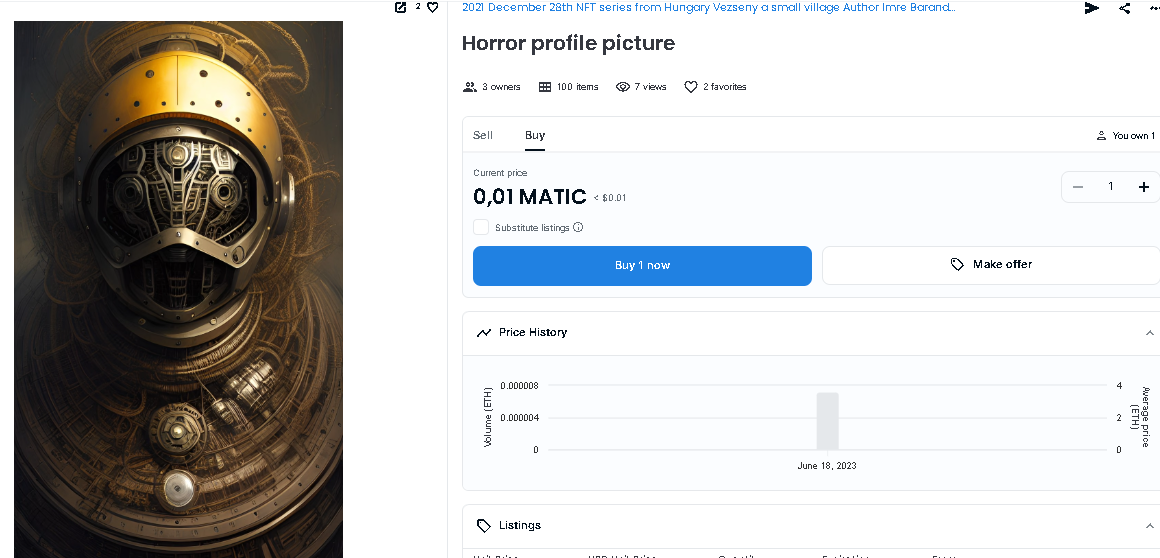
Task: Enable the Substitute listings checkbox
Action: [481, 227]
